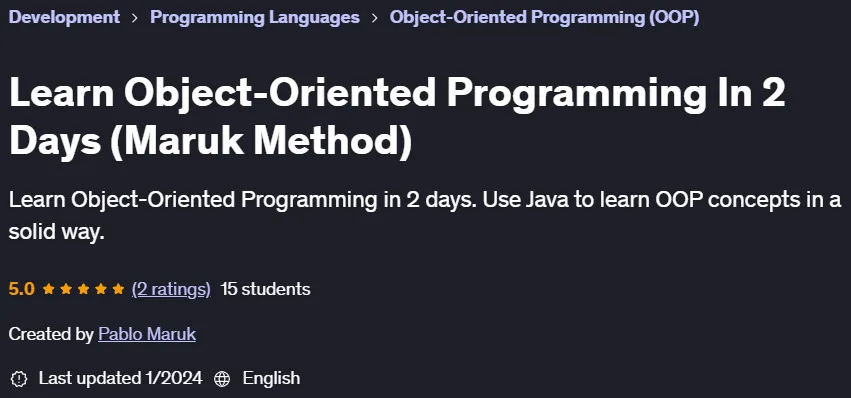Click the English language label
This screenshot has height=398, width=851.
click(271, 378)
